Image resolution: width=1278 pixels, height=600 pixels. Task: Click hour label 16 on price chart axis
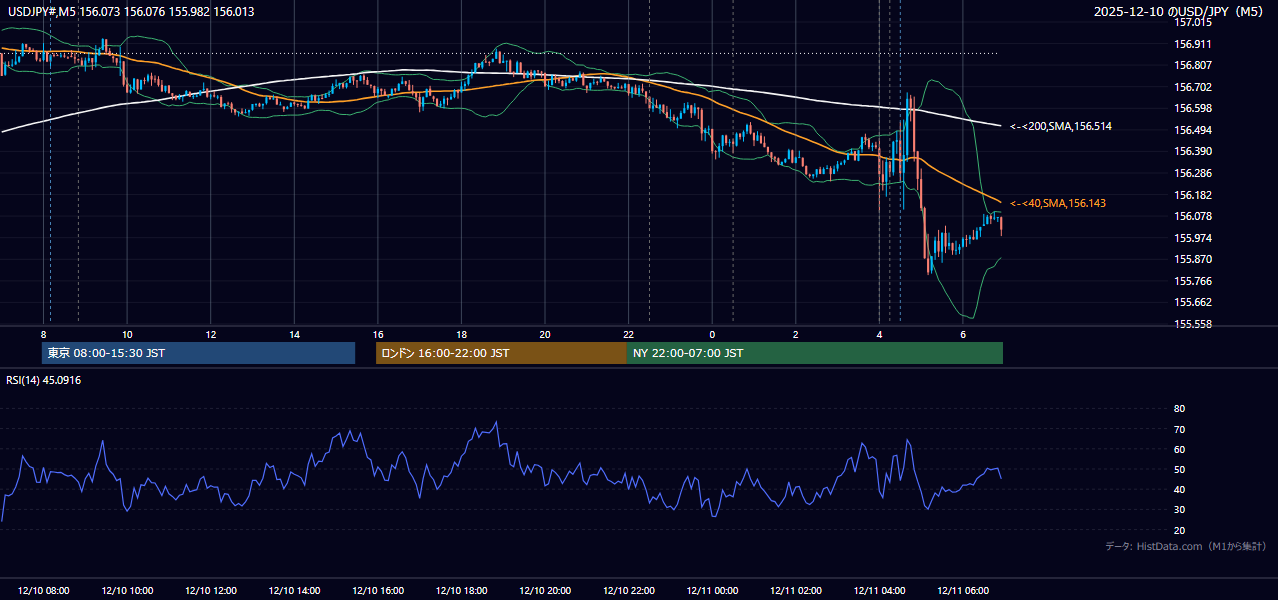coord(378,334)
